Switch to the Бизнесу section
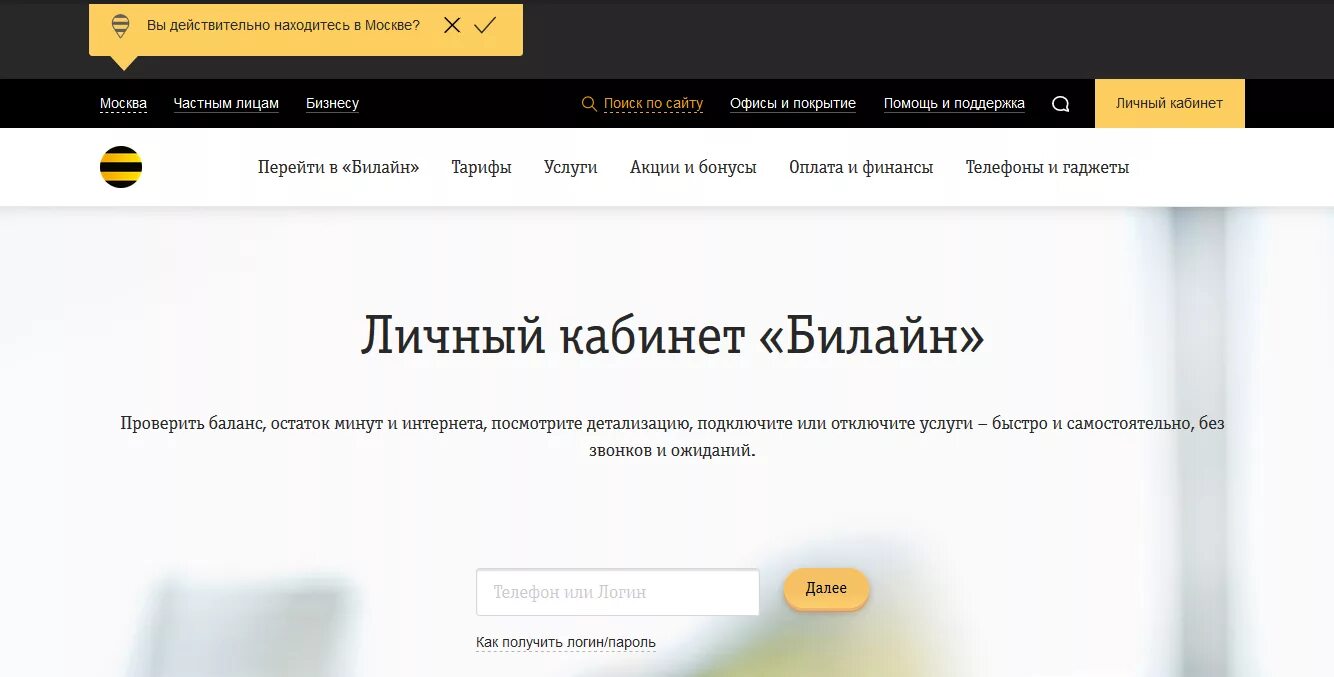This screenshot has width=1334, height=677. point(332,103)
